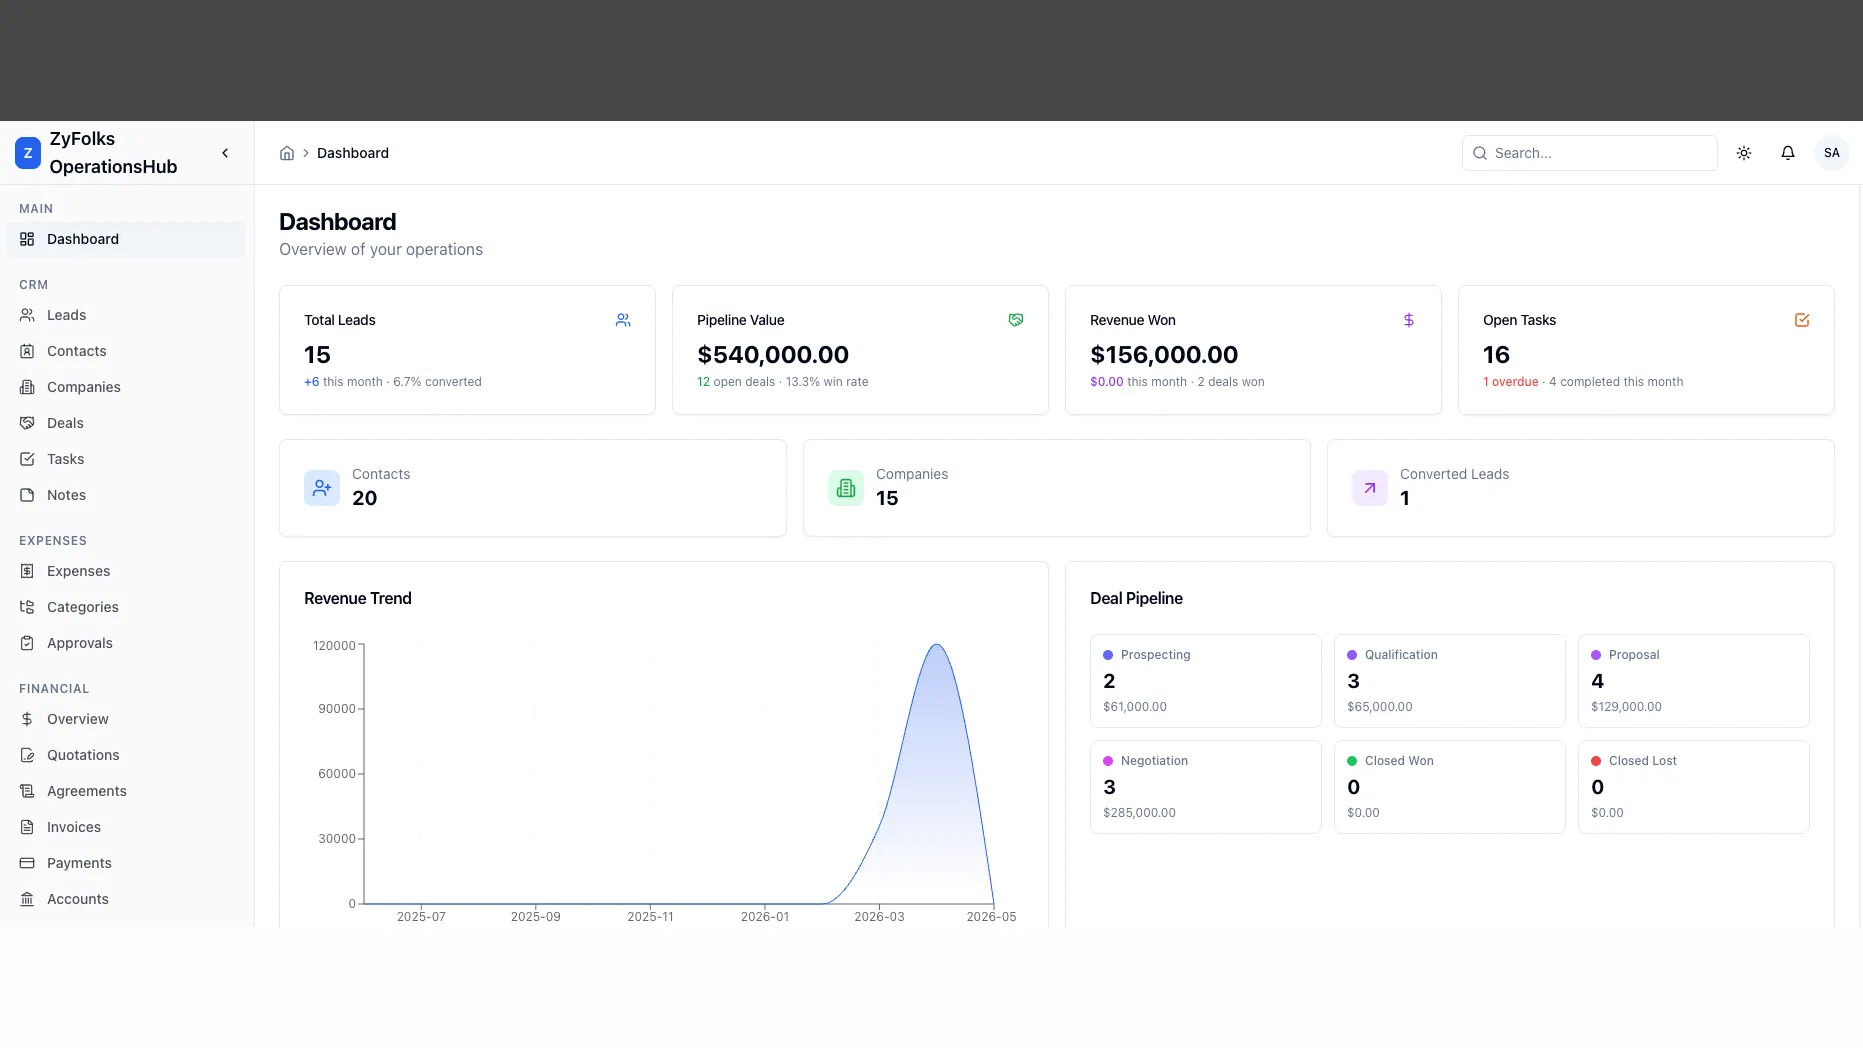Open Approvals under Expenses
The image size is (1863, 1048).
click(126, 643)
